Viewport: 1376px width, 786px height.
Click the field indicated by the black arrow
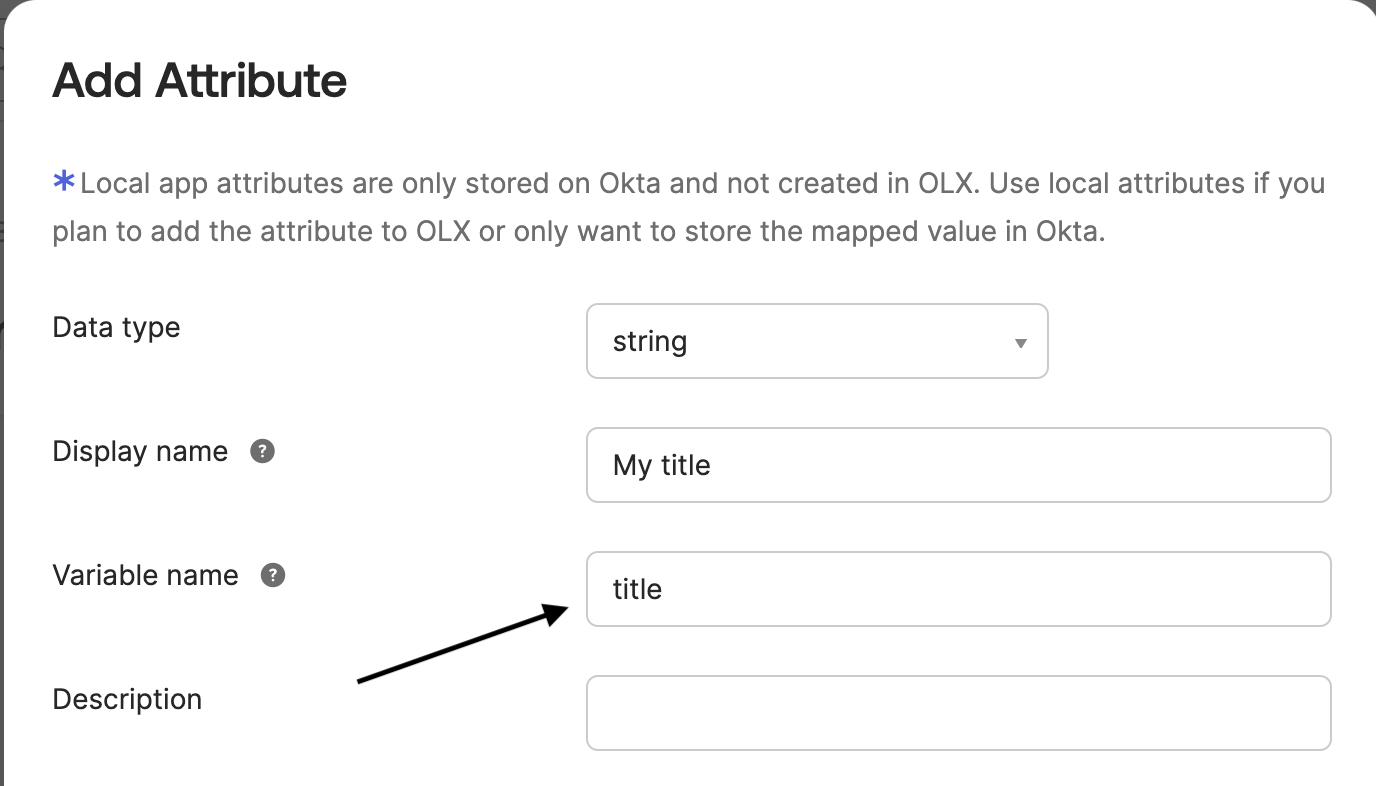[x=957, y=589]
